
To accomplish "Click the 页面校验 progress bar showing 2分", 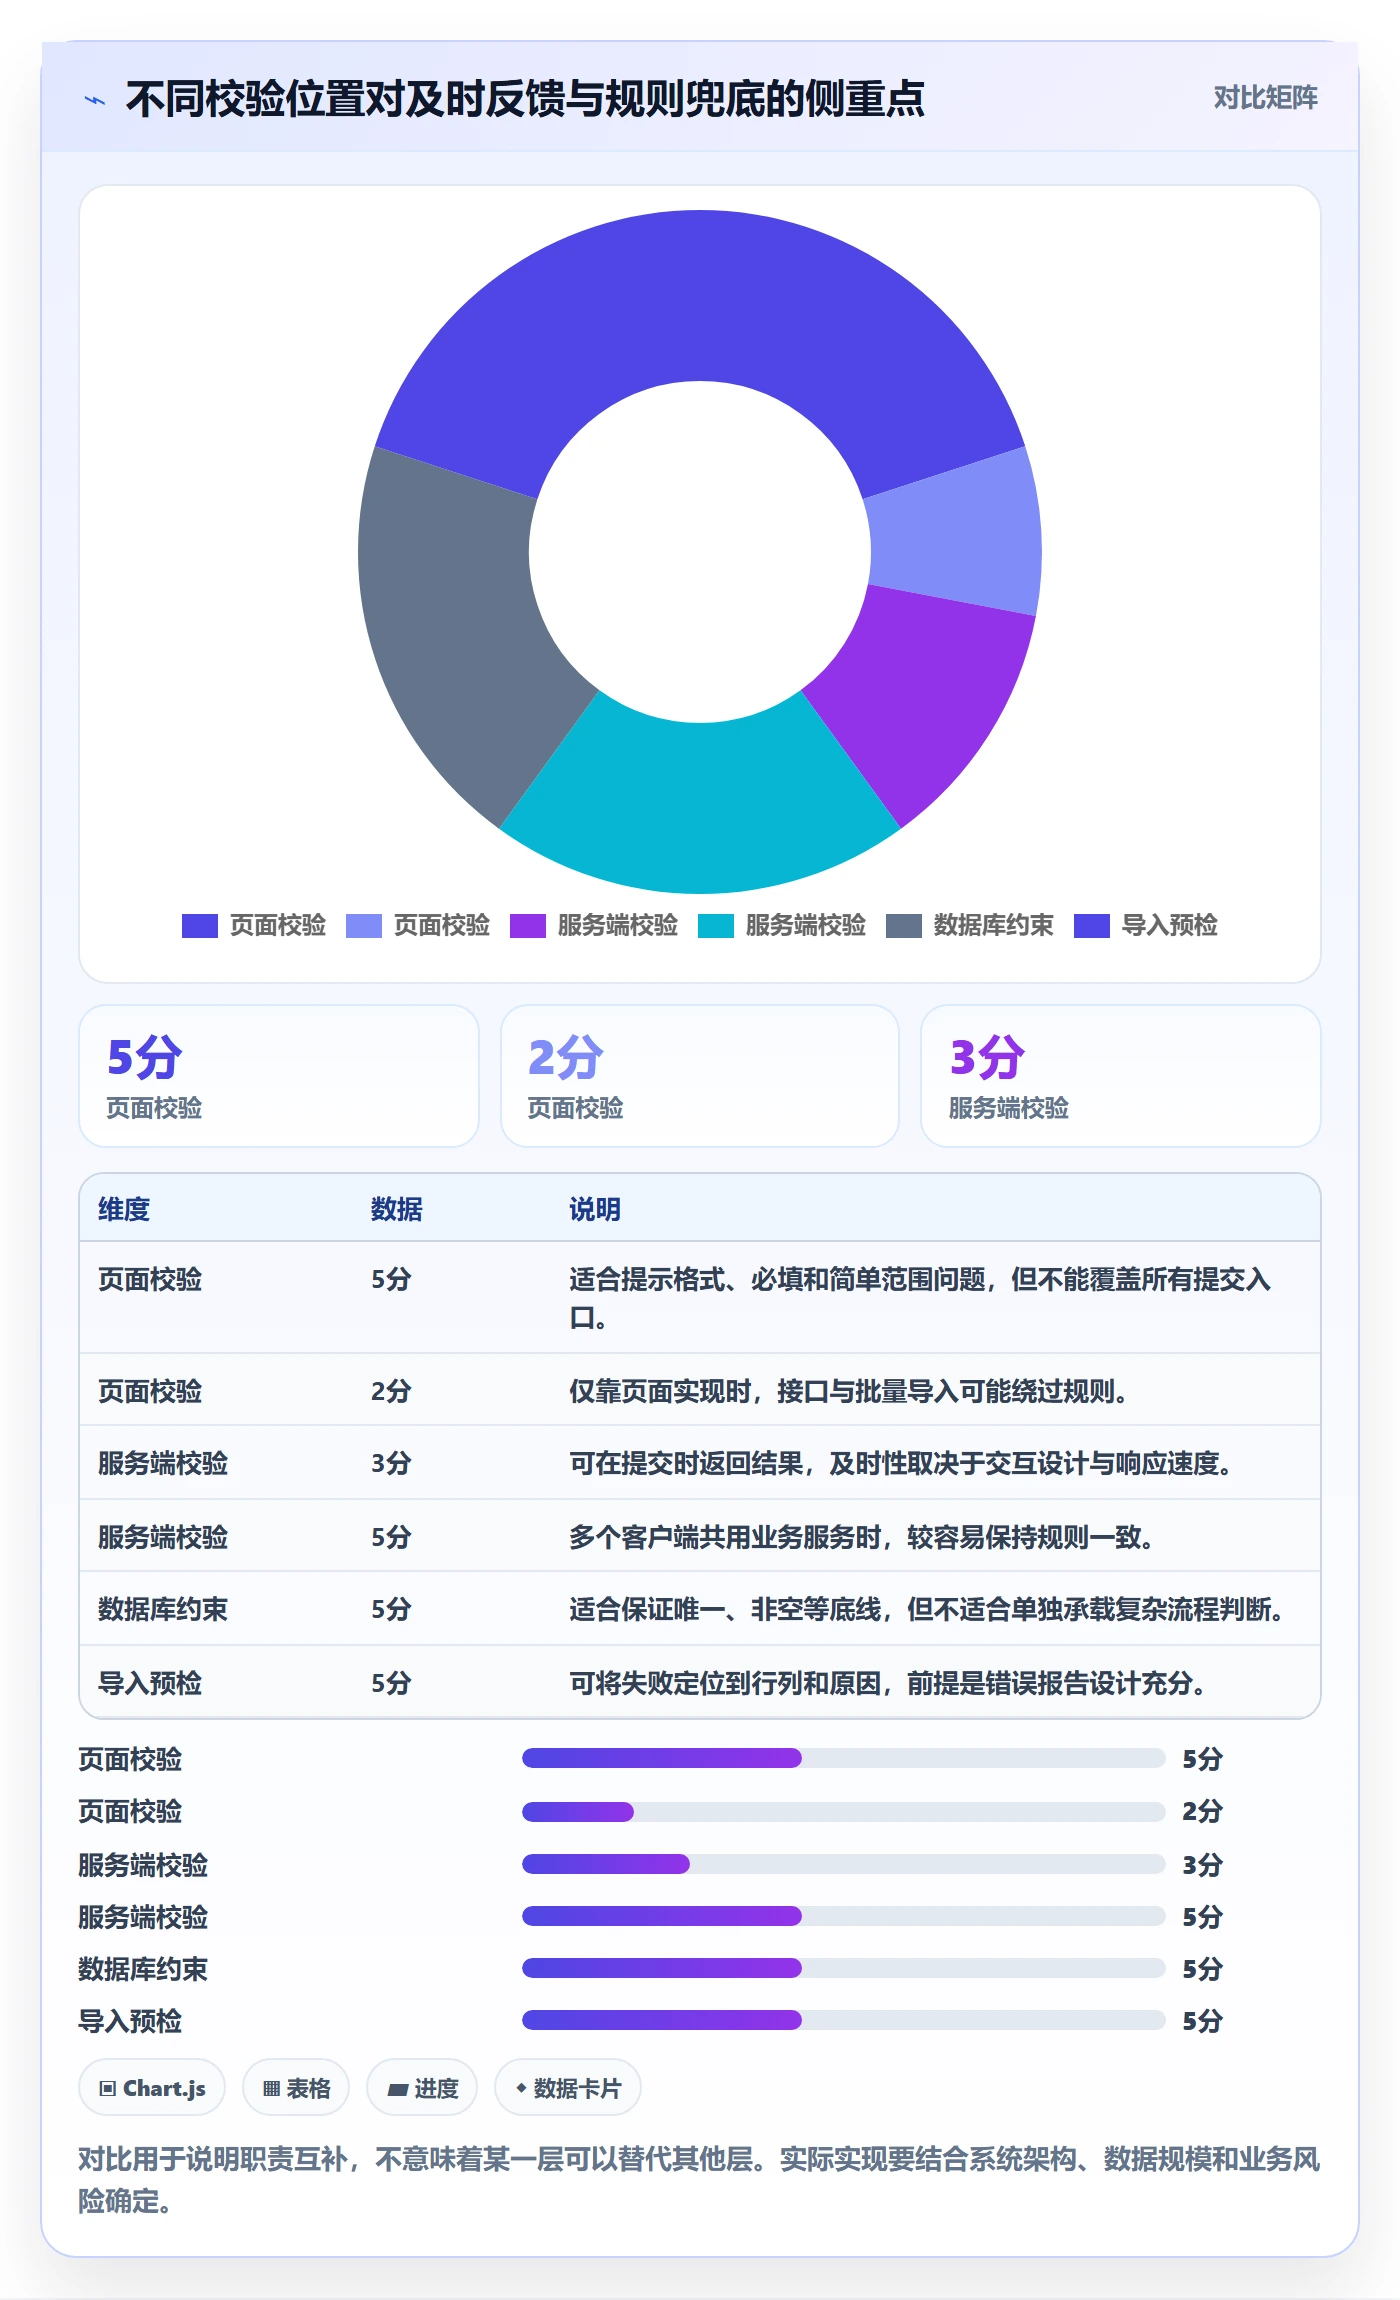I will [x=843, y=1811].
